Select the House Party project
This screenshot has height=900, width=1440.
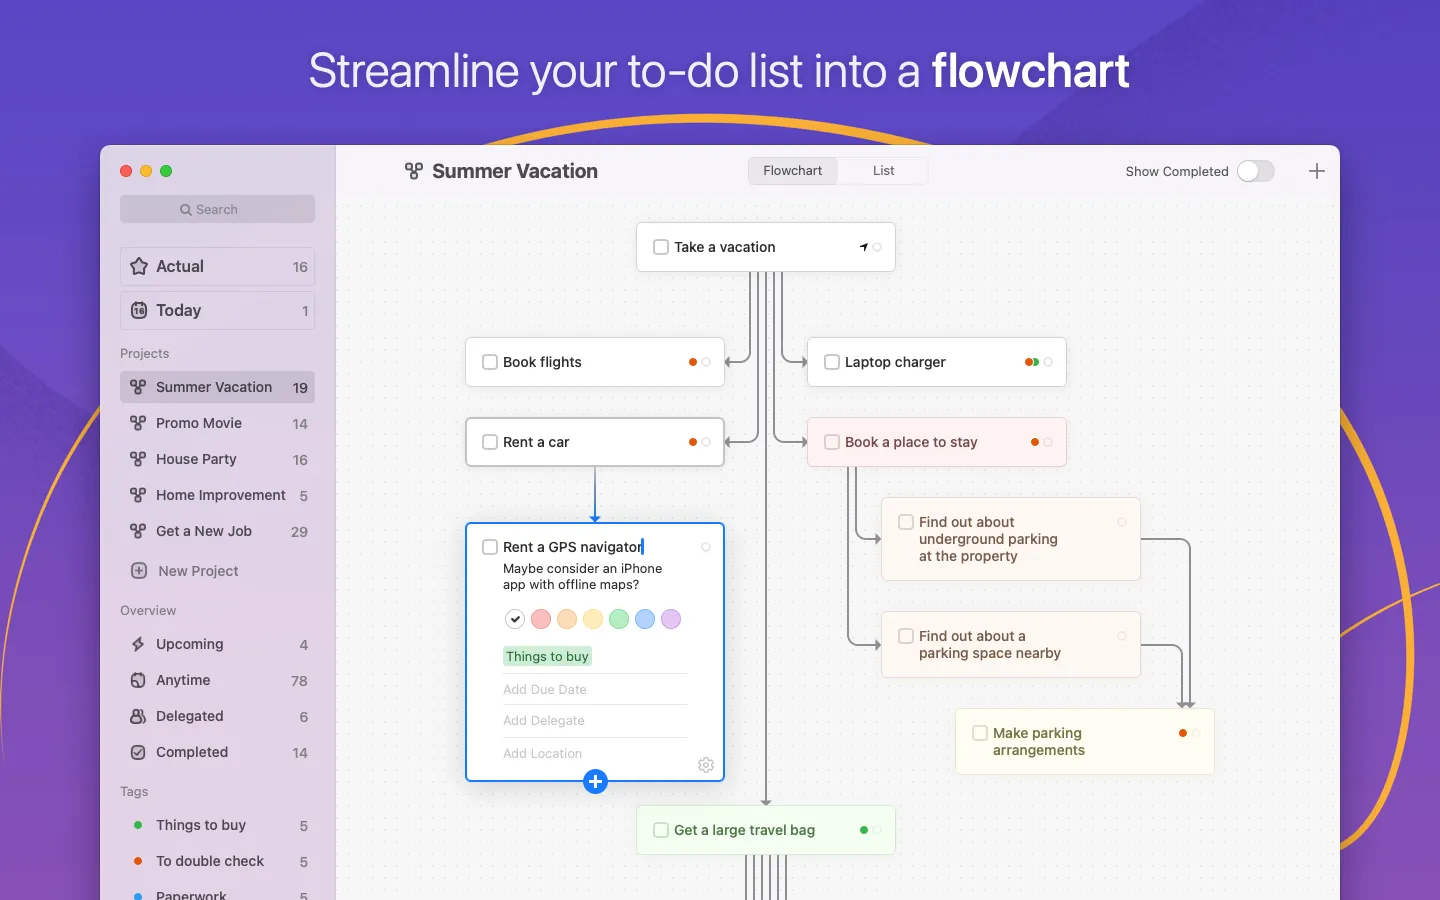[x=197, y=459]
